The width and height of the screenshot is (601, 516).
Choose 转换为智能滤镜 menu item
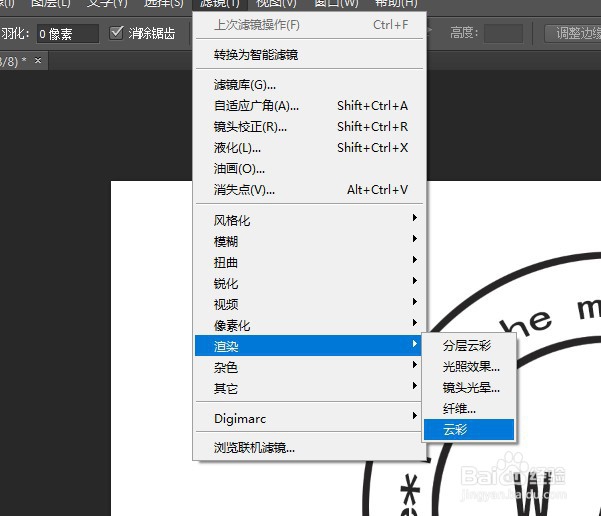click(309, 55)
